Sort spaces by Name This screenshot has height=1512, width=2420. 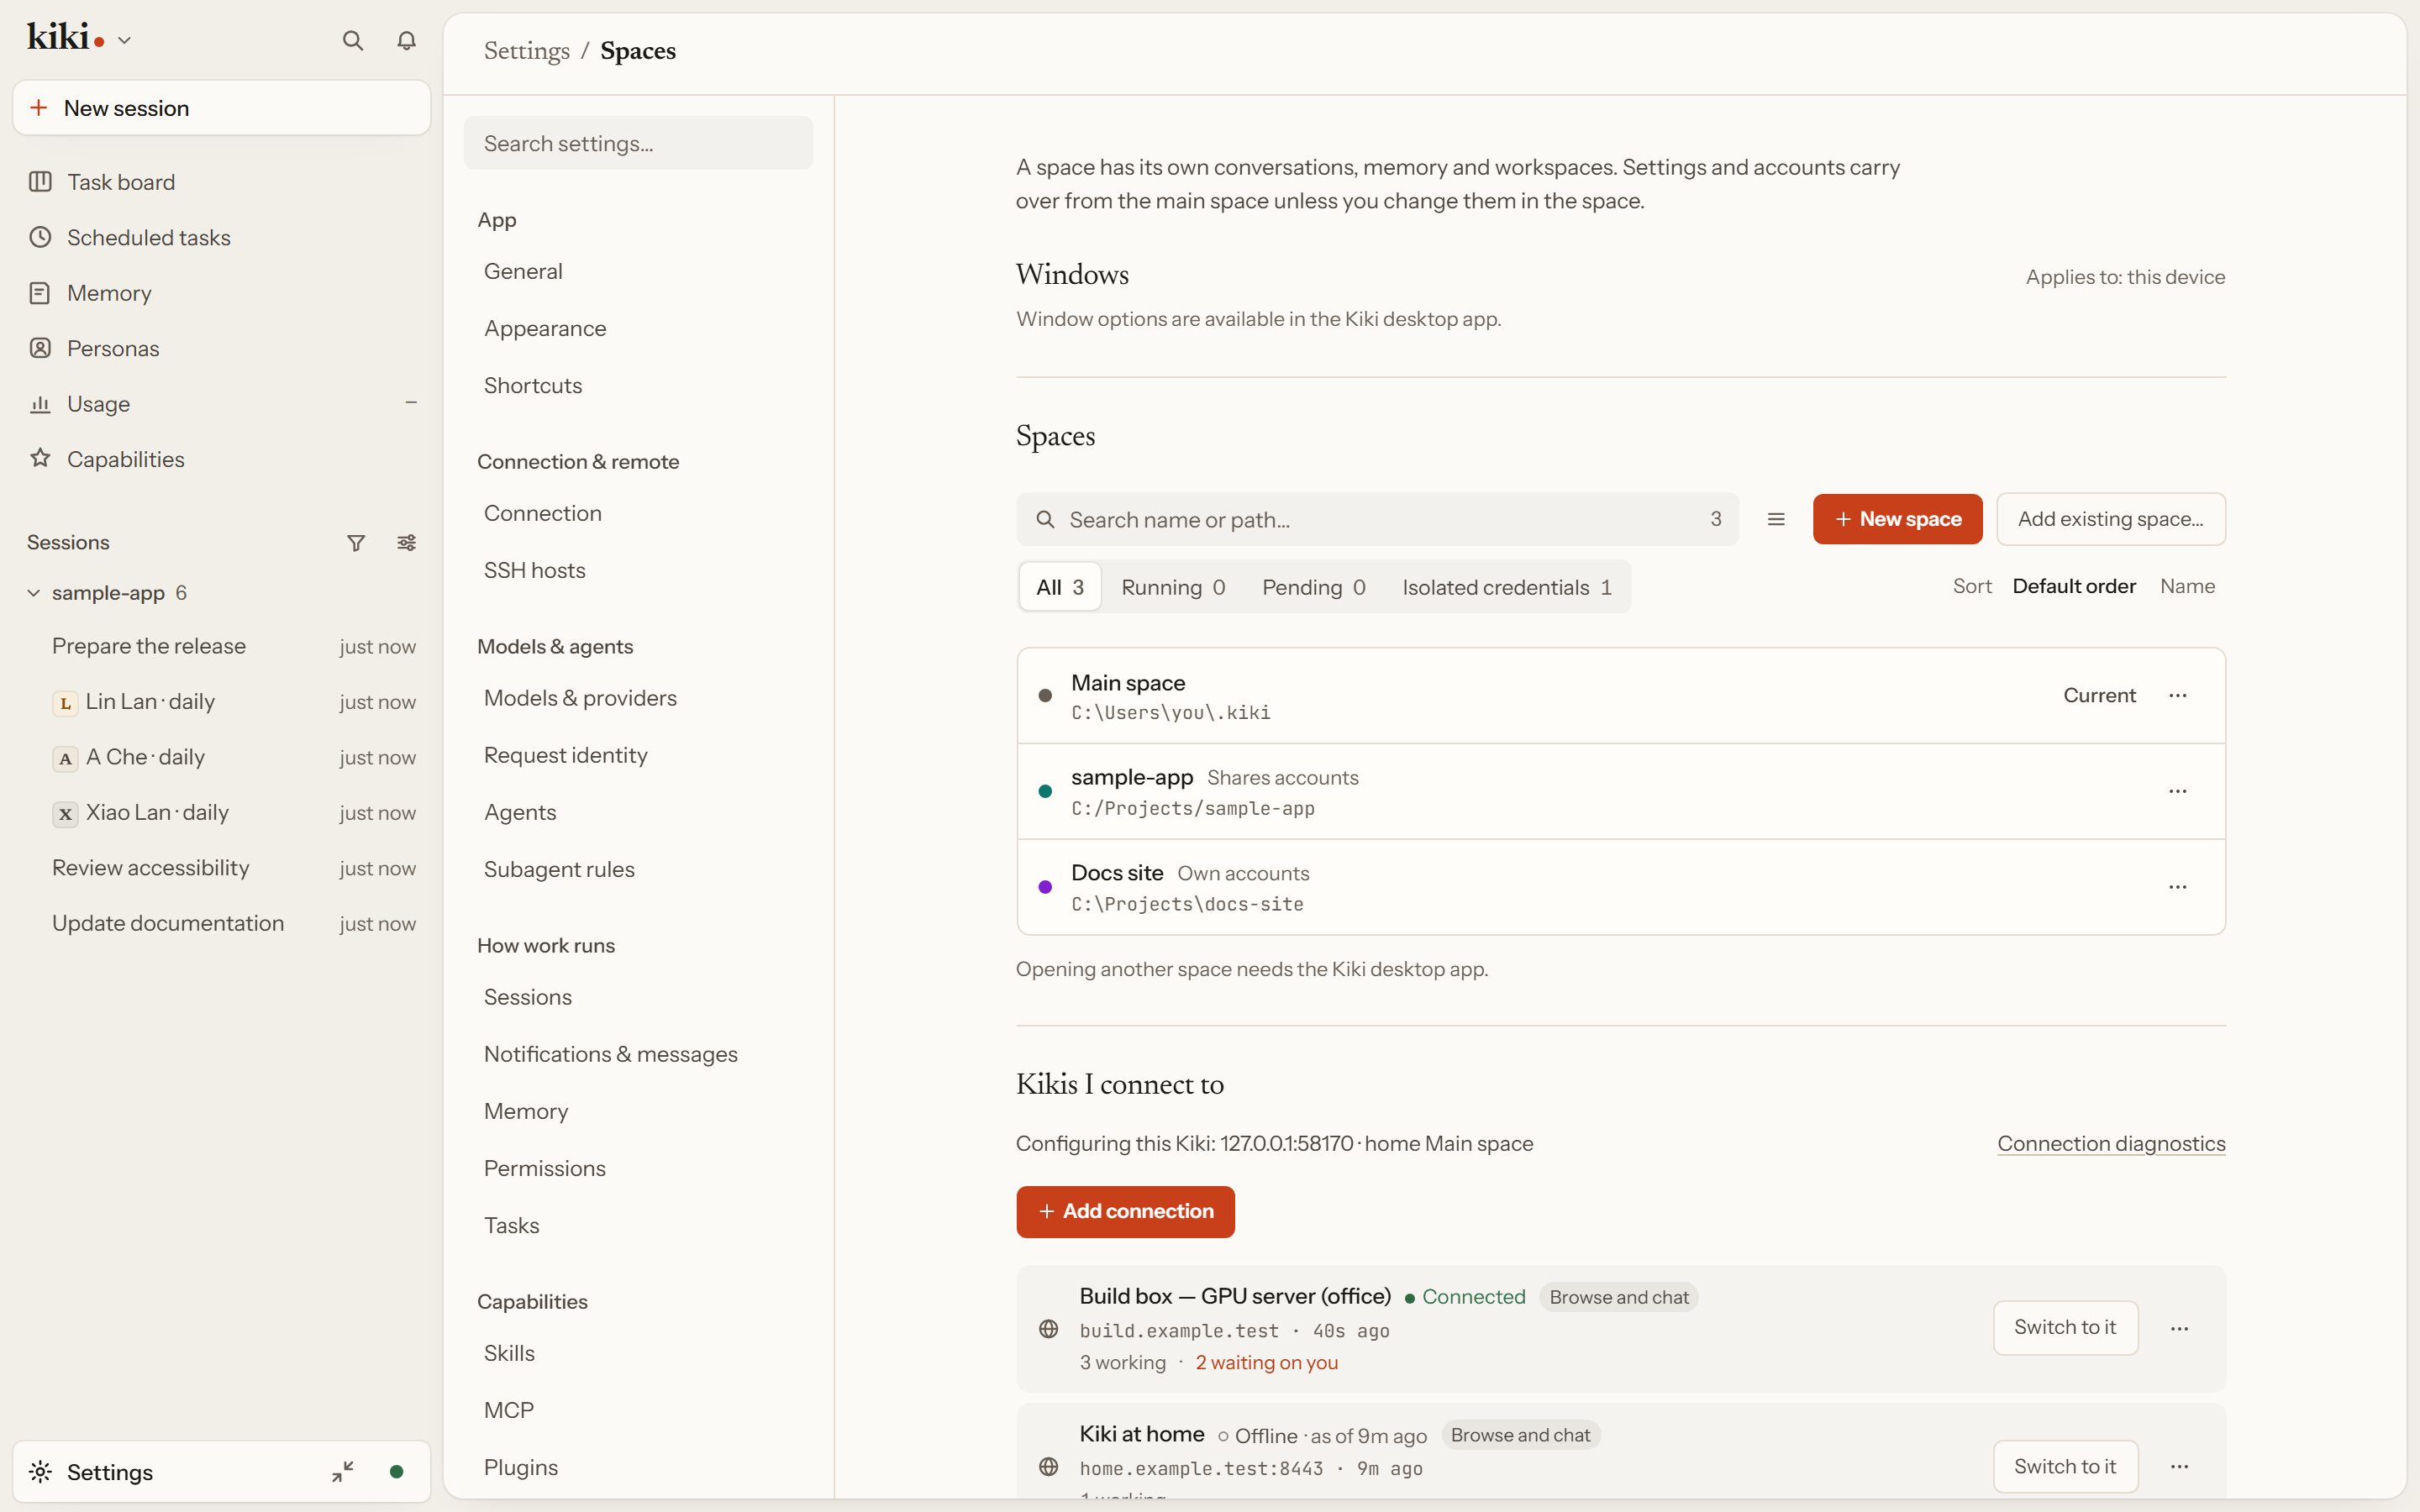pyautogui.click(x=2187, y=586)
